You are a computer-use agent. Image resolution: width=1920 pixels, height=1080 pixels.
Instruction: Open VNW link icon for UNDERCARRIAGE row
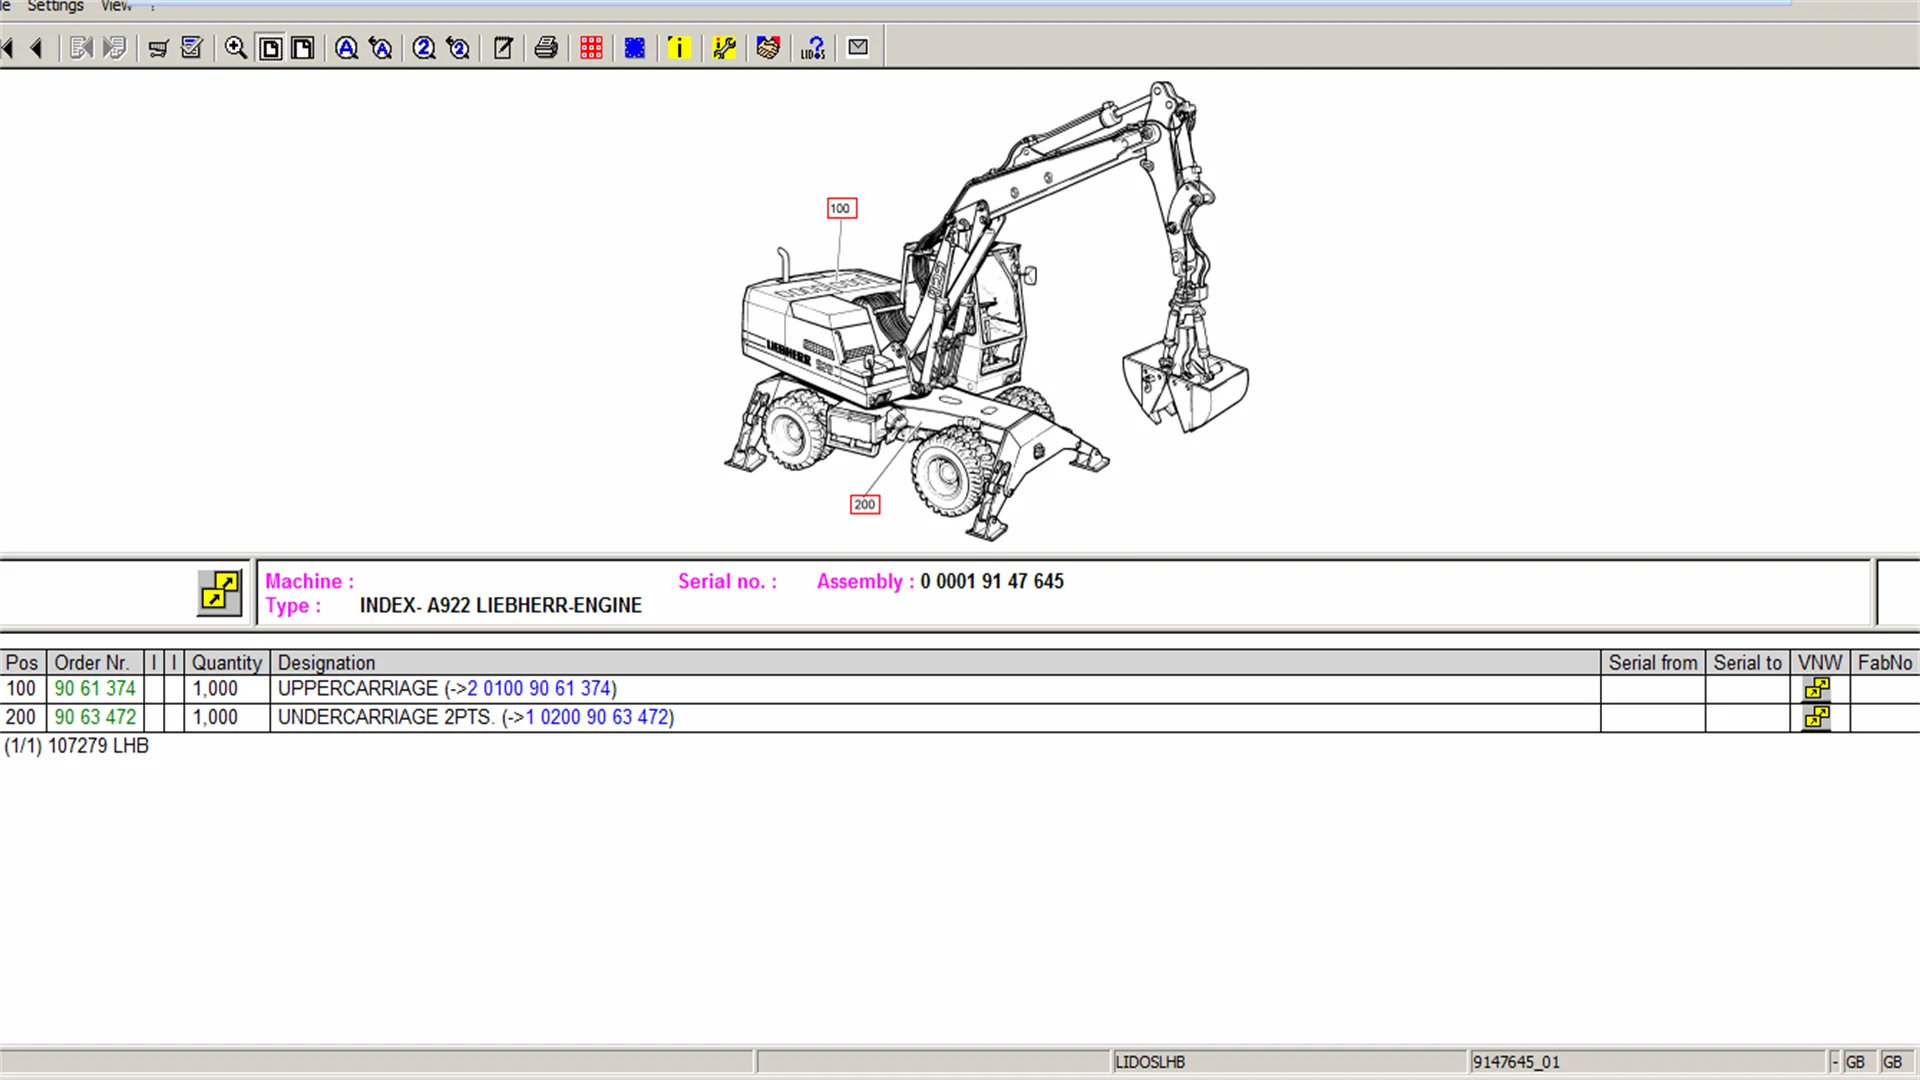point(1817,718)
